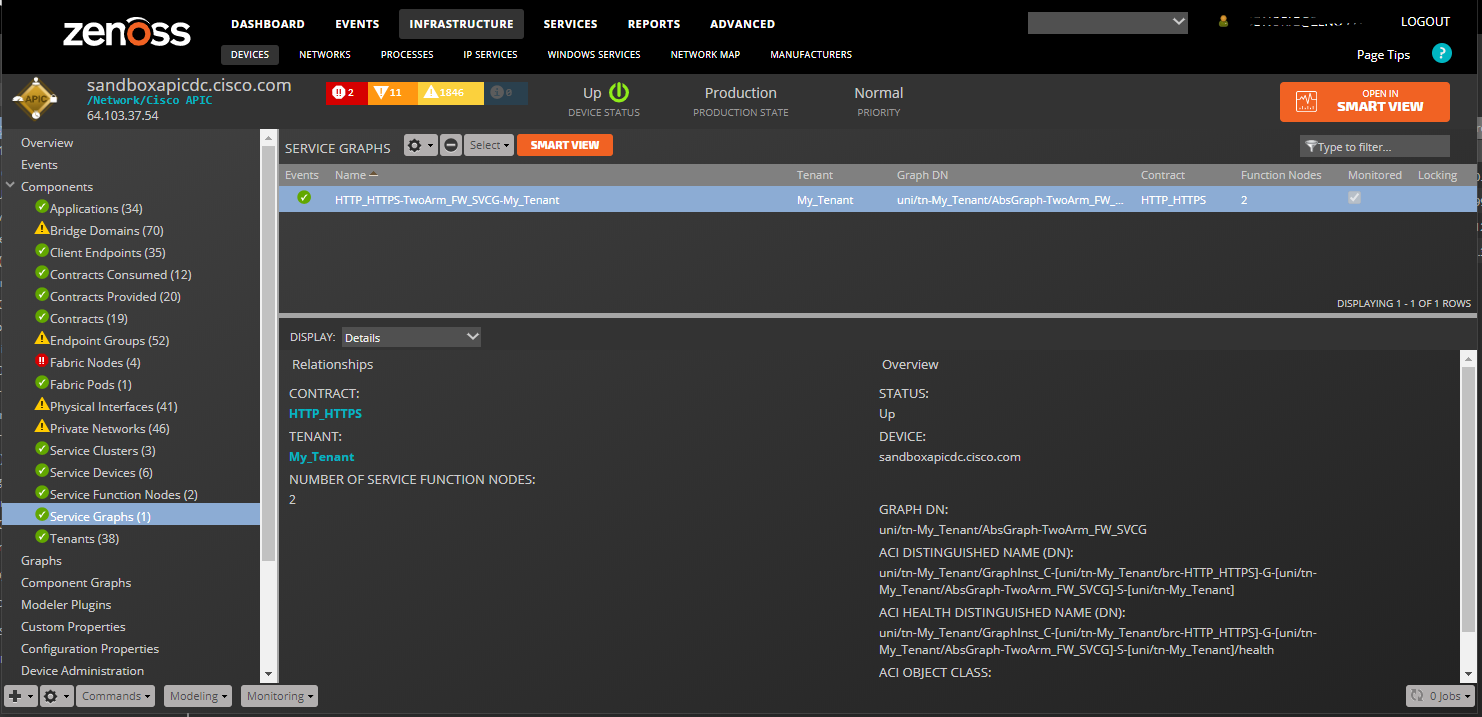This screenshot has width=1482, height=717.
Task: Click the Fabric Nodes critical status icon
Action: (42, 362)
